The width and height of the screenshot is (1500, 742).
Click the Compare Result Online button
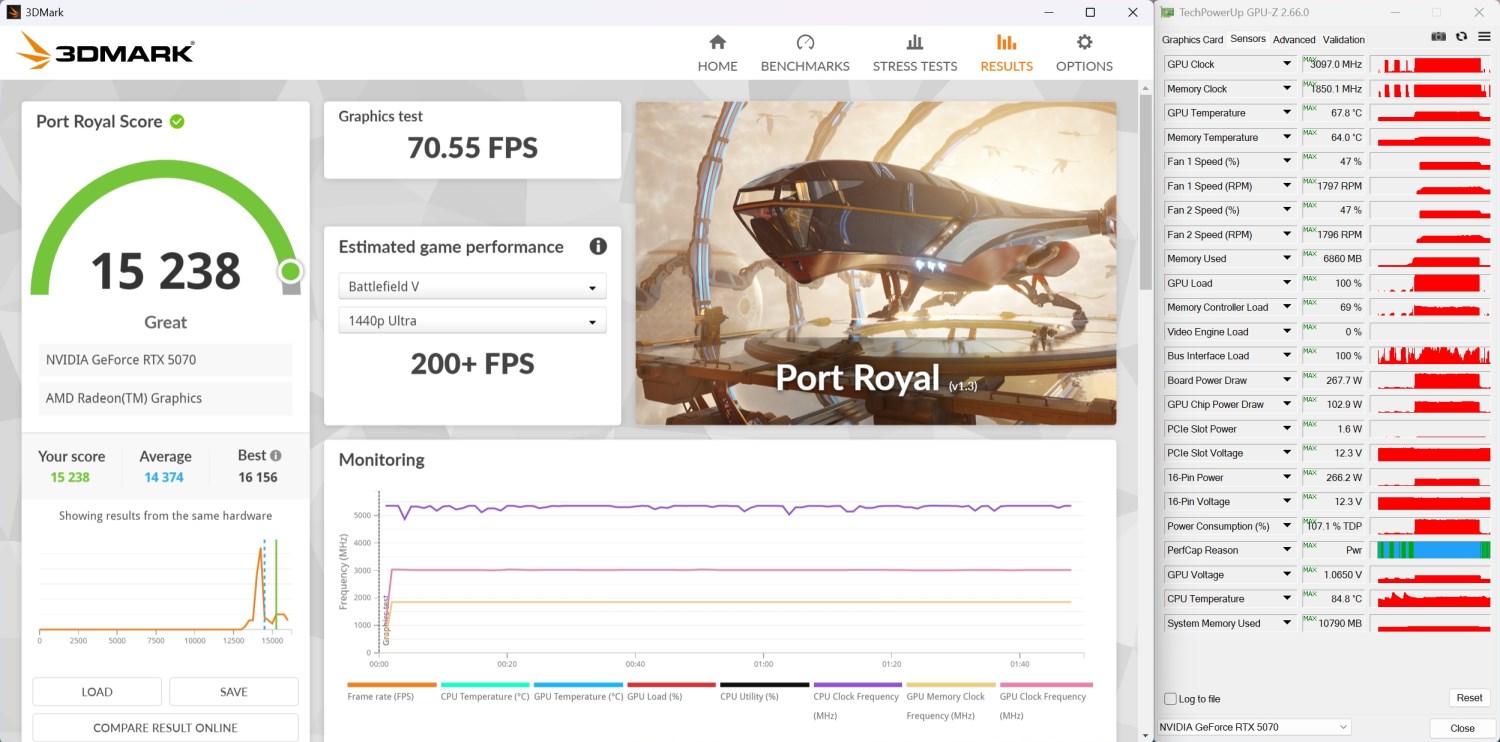(x=165, y=727)
